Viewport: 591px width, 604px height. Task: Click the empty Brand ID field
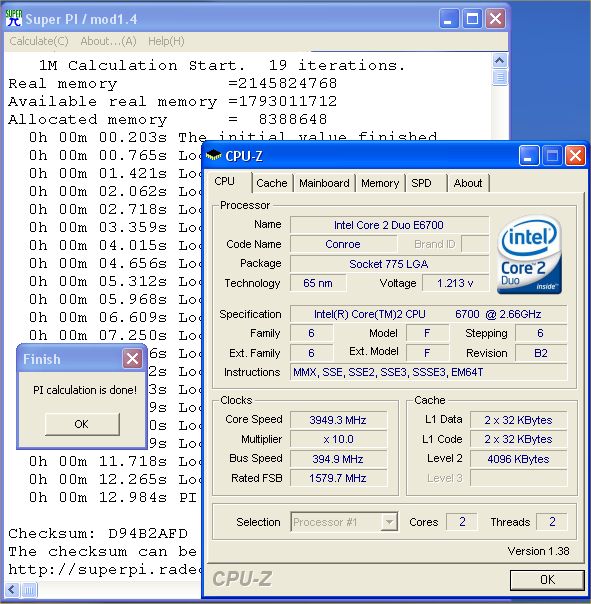[475, 244]
